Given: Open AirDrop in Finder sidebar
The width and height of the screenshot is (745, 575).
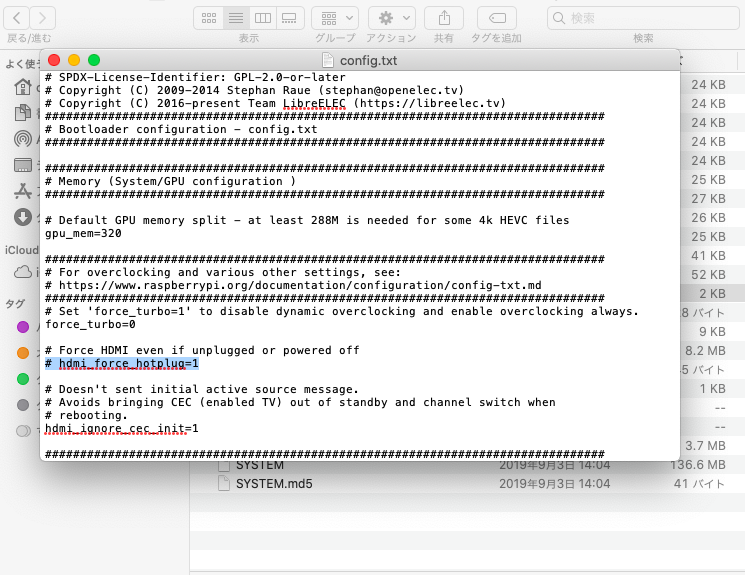Looking at the screenshot, I should (x=22, y=139).
